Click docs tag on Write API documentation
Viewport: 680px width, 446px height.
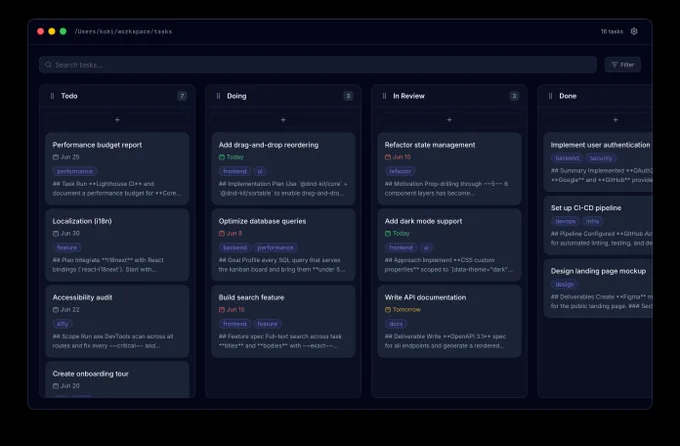point(396,324)
